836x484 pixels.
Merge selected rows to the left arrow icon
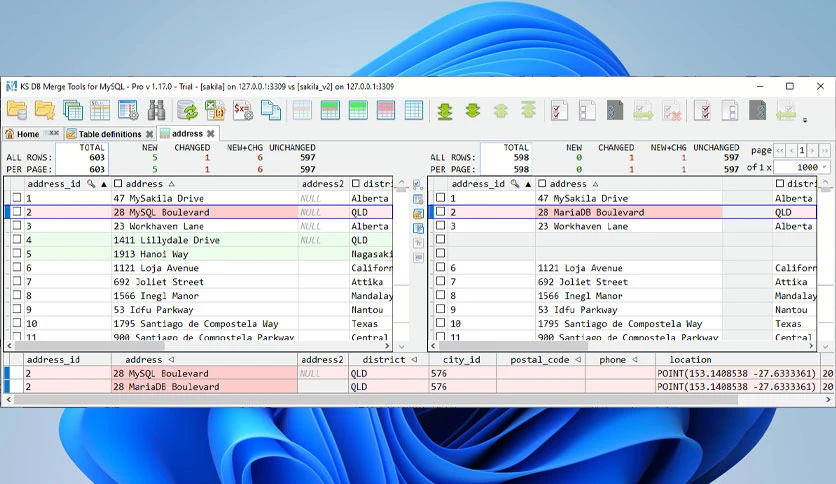tap(786, 111)
